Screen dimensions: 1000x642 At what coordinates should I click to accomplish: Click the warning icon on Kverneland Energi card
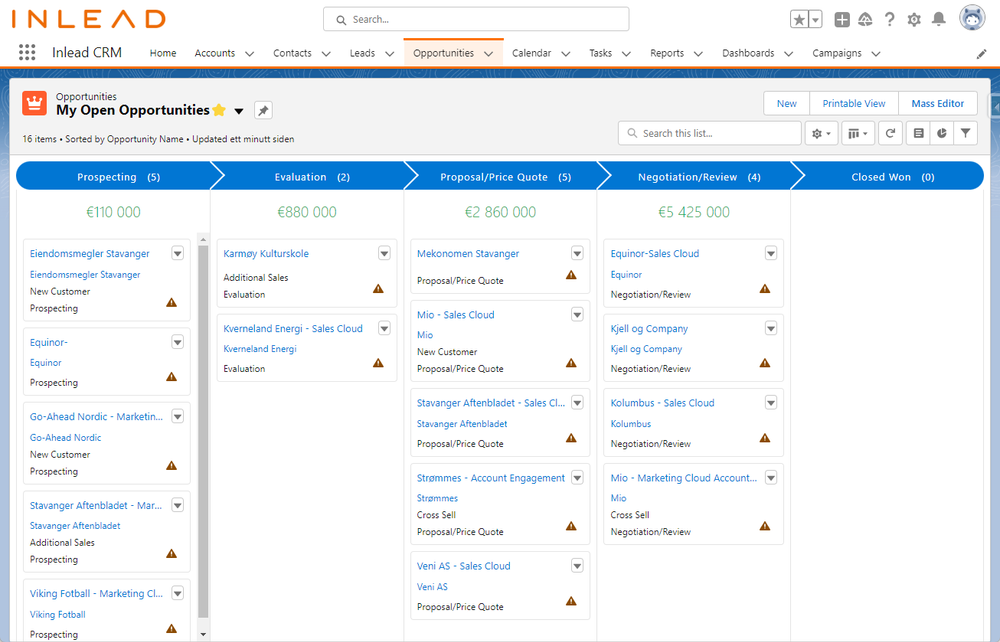pos(378,363)
